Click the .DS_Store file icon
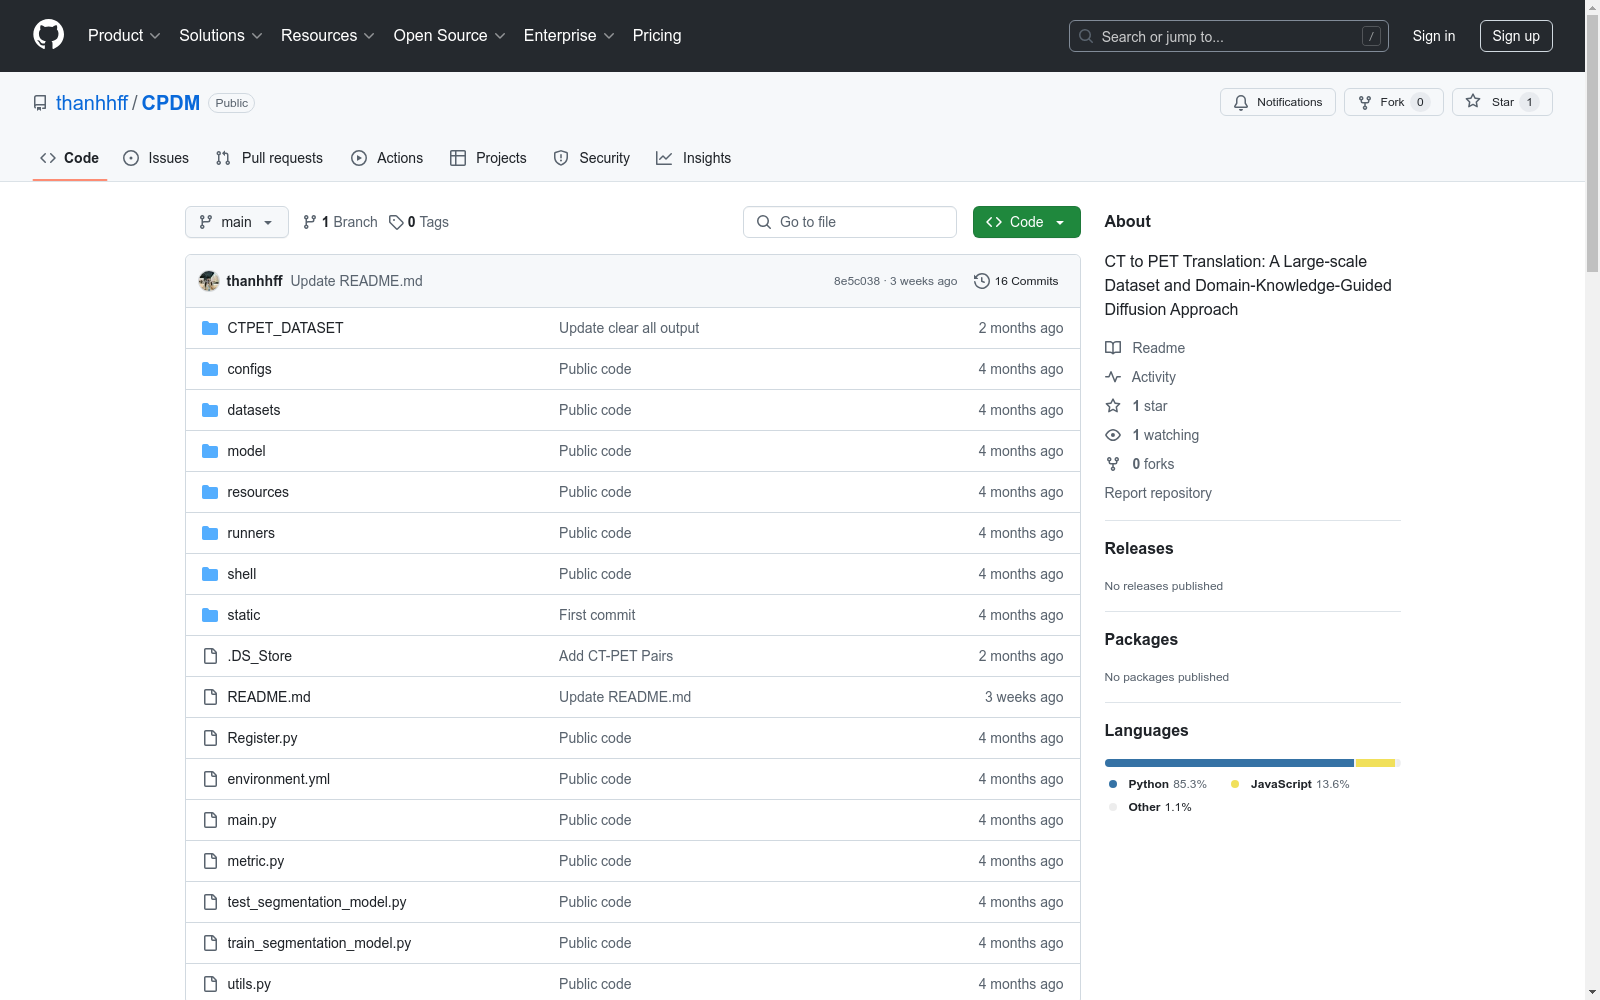 (210, 656)
